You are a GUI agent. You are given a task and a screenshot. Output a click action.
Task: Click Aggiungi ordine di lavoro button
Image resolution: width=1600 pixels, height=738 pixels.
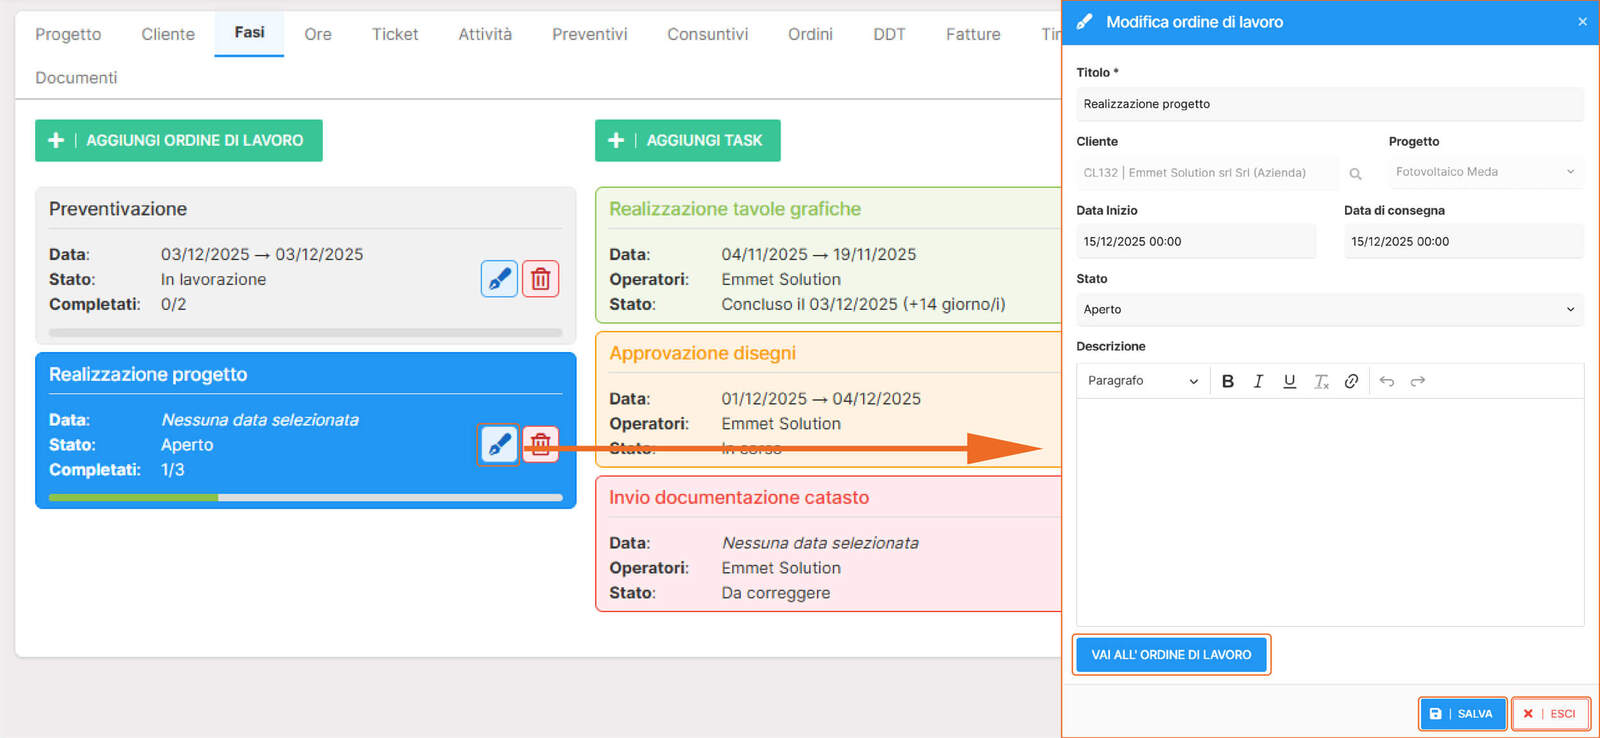coord(179,141)
